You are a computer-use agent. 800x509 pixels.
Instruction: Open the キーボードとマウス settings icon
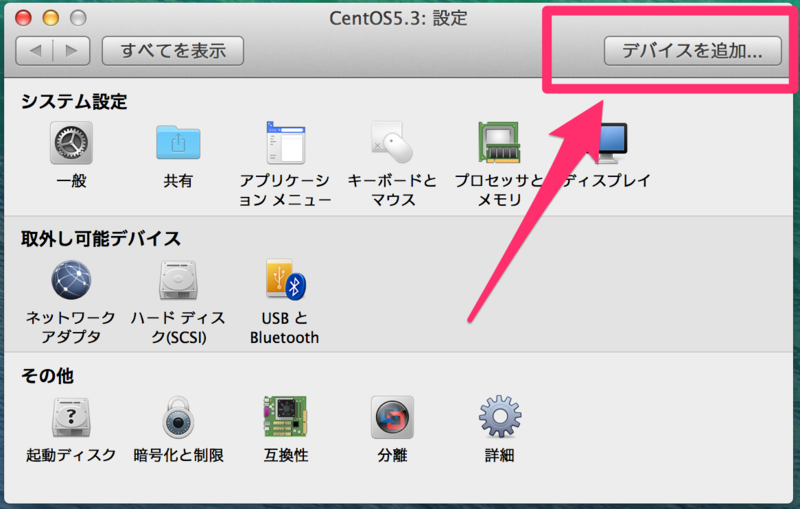(392, 143)
